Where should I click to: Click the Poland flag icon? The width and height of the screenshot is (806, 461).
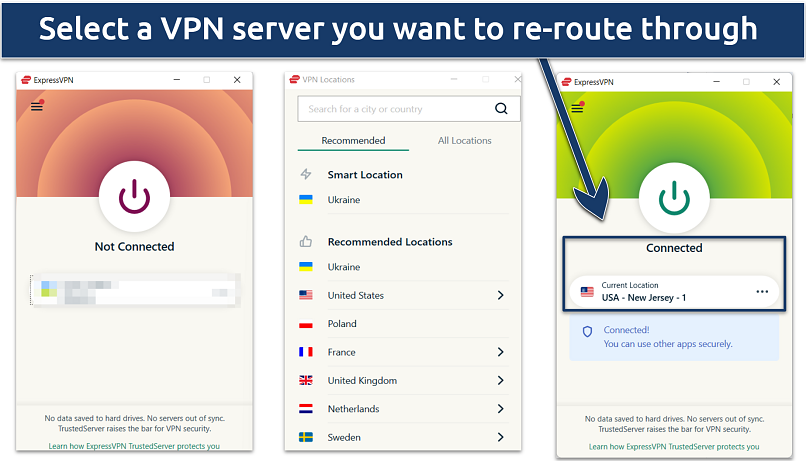[x=306, y=324]
